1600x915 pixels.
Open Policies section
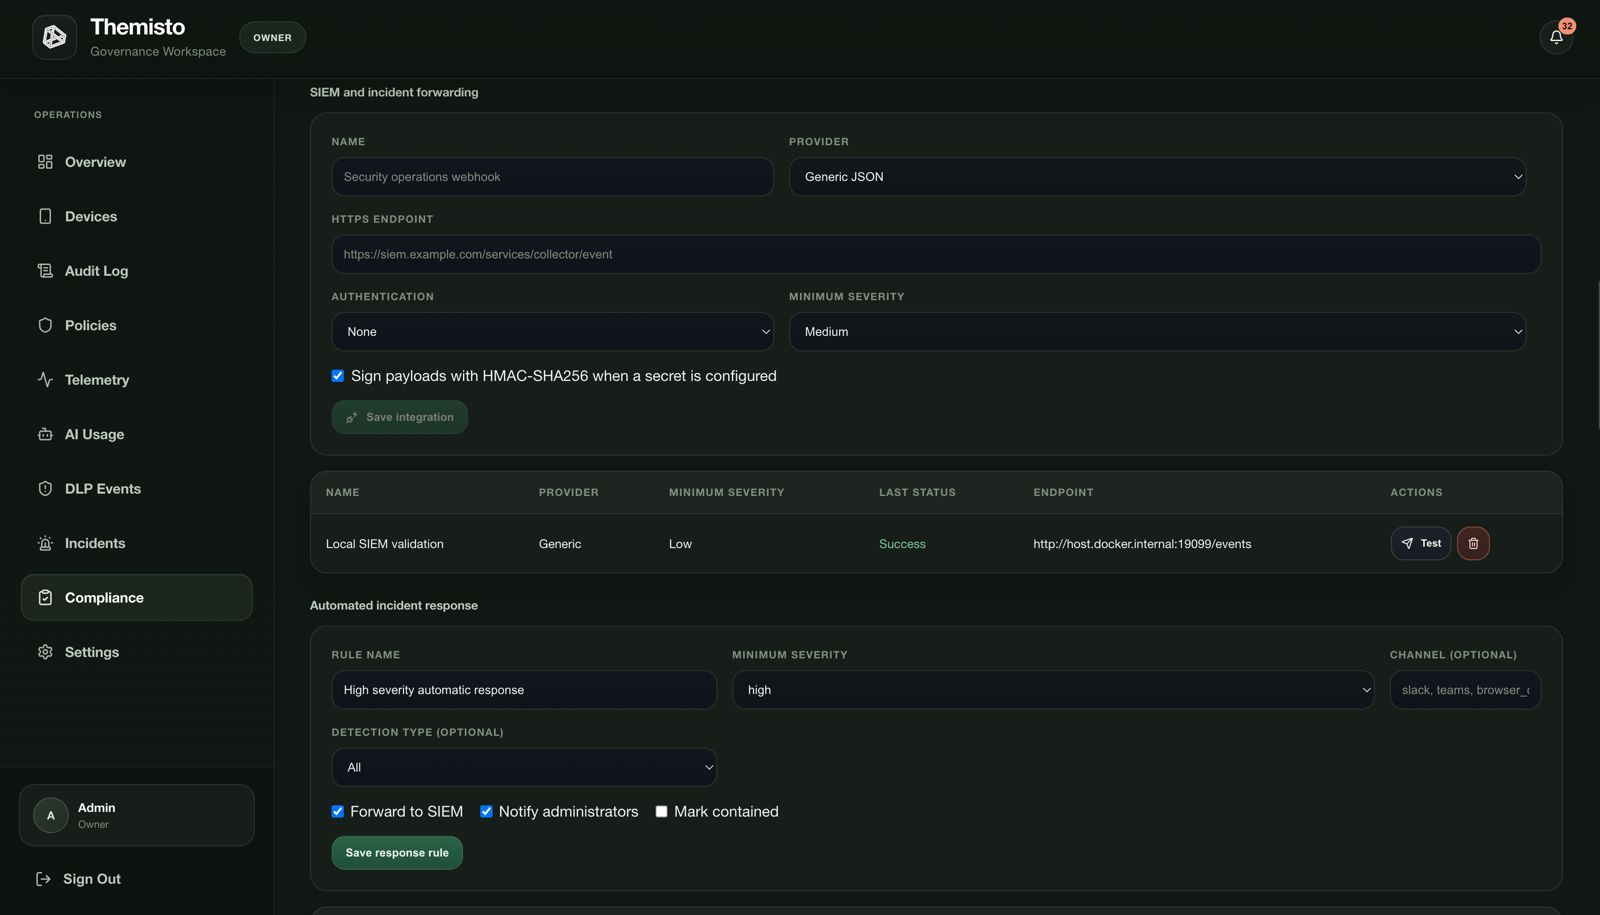(136, 325)
